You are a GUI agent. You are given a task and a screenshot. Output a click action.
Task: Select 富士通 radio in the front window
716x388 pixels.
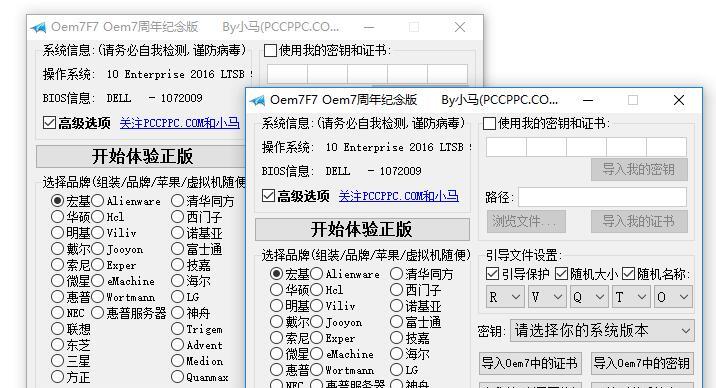pyautogui.click(x=396, y=322)
